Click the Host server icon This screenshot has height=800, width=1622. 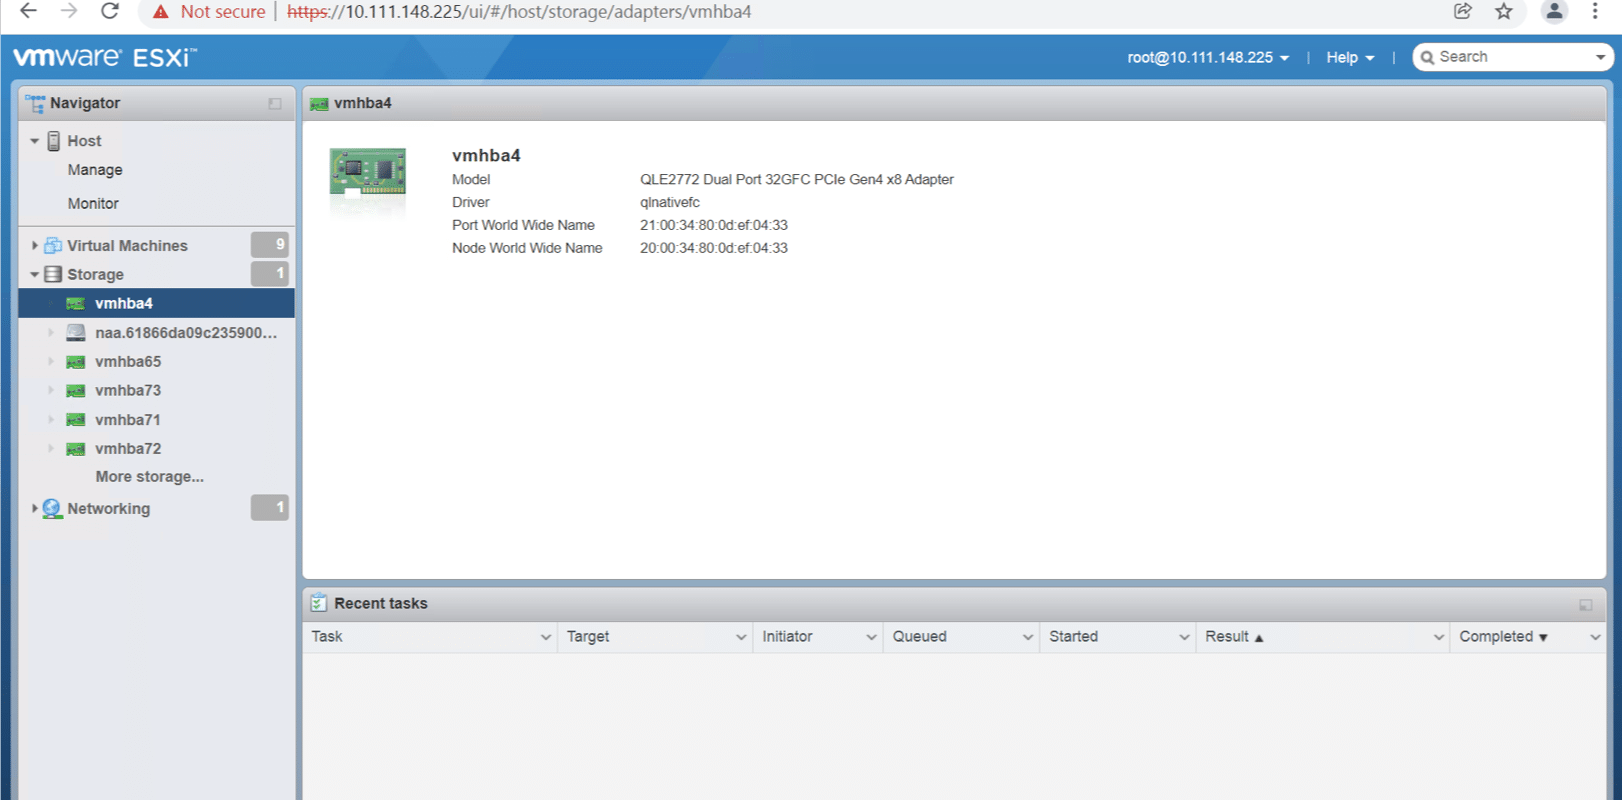[54, 141]
